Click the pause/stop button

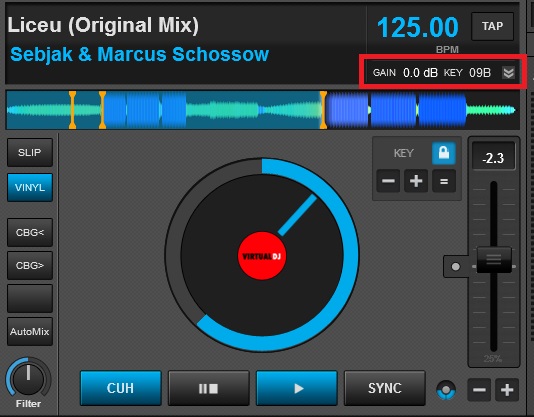pos(208,388)
